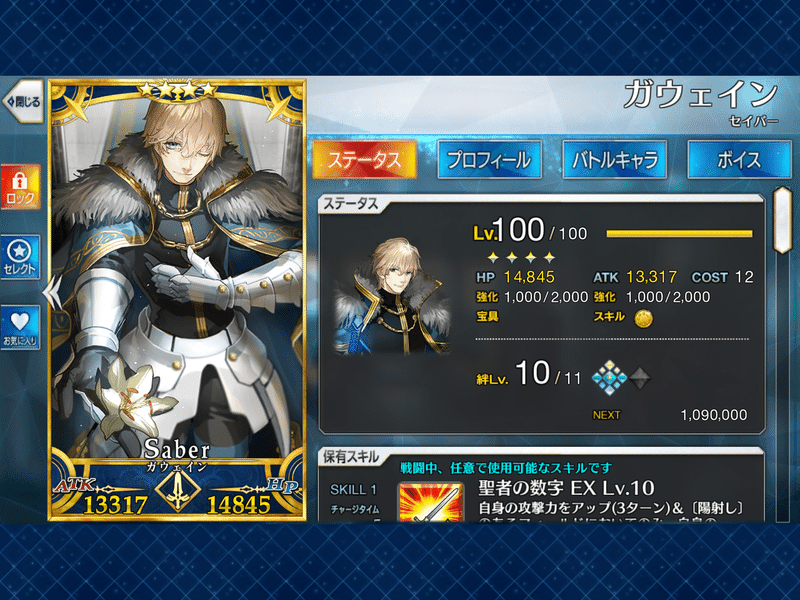Click the 閉じる back arrow button

pyautogui.click(x=23, y=102)
